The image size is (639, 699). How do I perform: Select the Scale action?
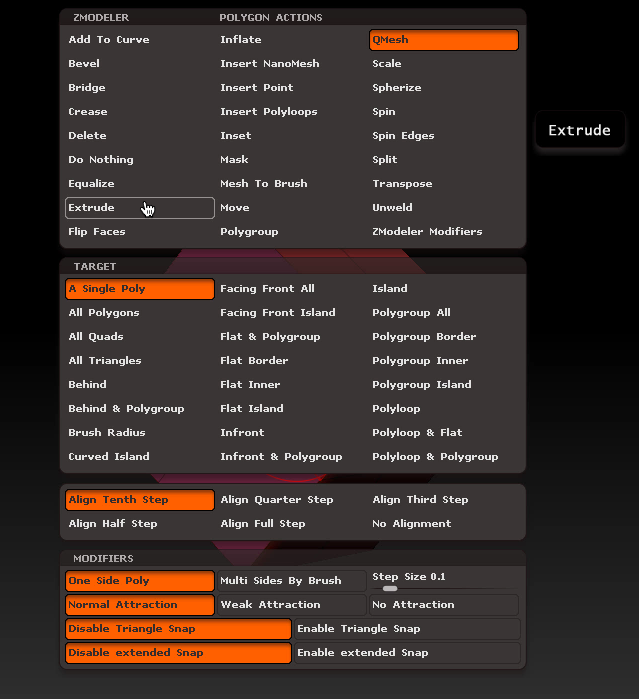pos(444,64)
